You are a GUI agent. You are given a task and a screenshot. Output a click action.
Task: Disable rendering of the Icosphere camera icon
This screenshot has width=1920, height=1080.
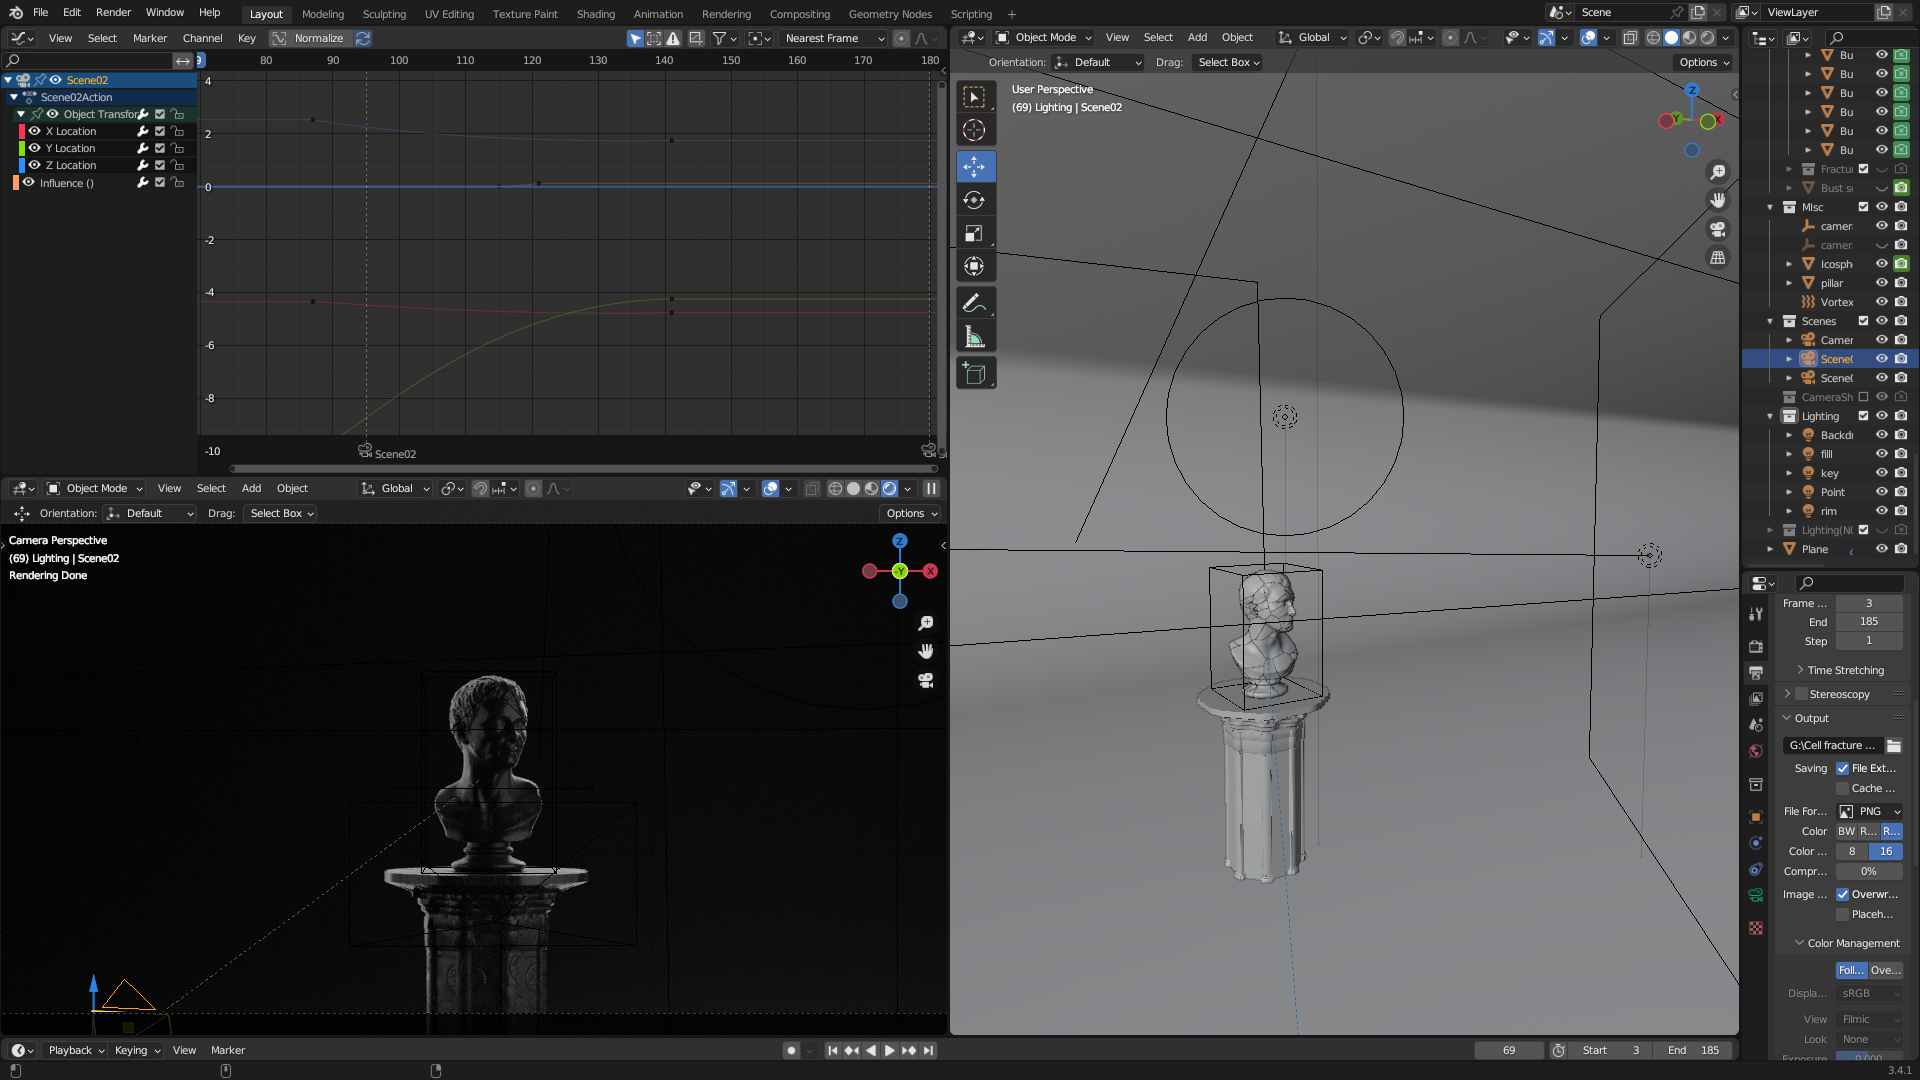[1901, 263]
